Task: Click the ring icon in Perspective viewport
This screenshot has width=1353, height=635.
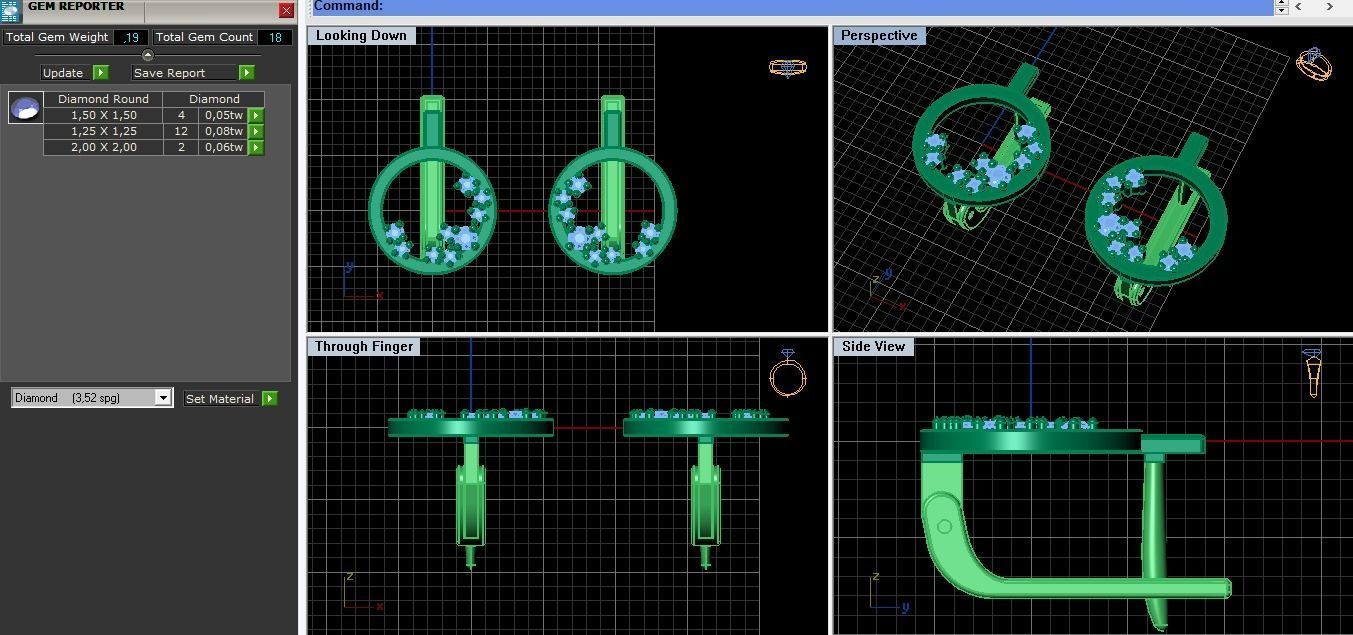Action: 1313,64
